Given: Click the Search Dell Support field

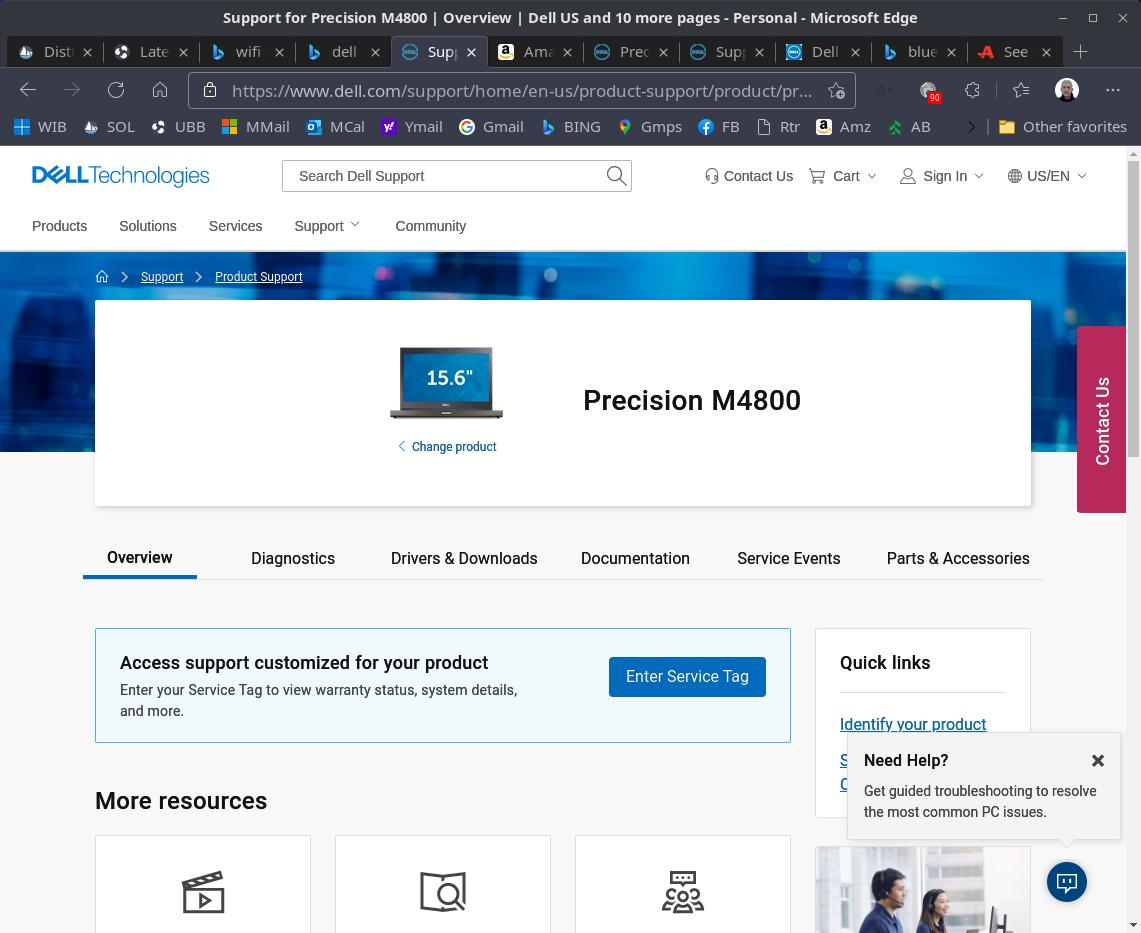Looking at the screenshot, I should coord(445,176).
